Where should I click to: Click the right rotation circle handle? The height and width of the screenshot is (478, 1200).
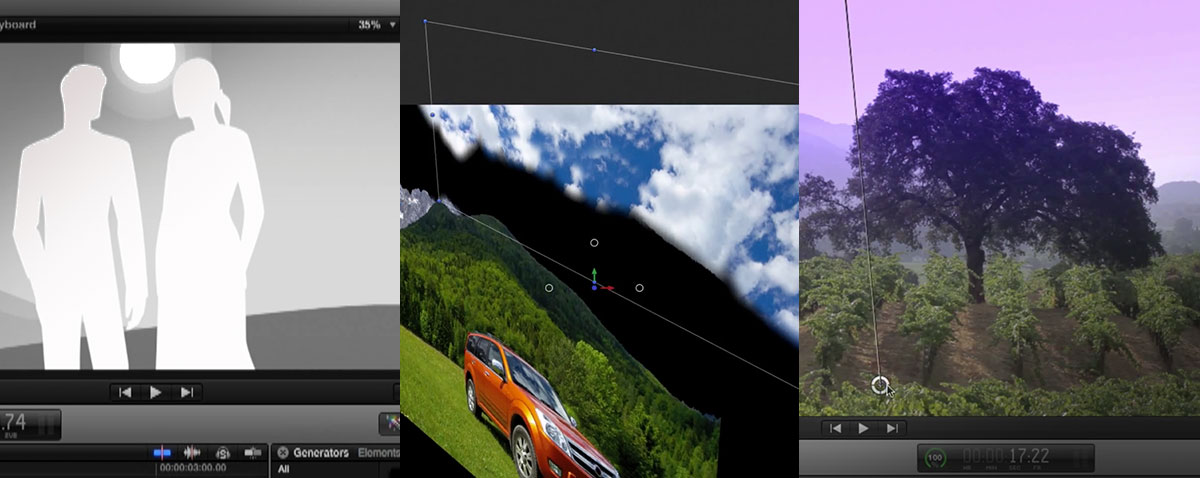click(639, 288)
